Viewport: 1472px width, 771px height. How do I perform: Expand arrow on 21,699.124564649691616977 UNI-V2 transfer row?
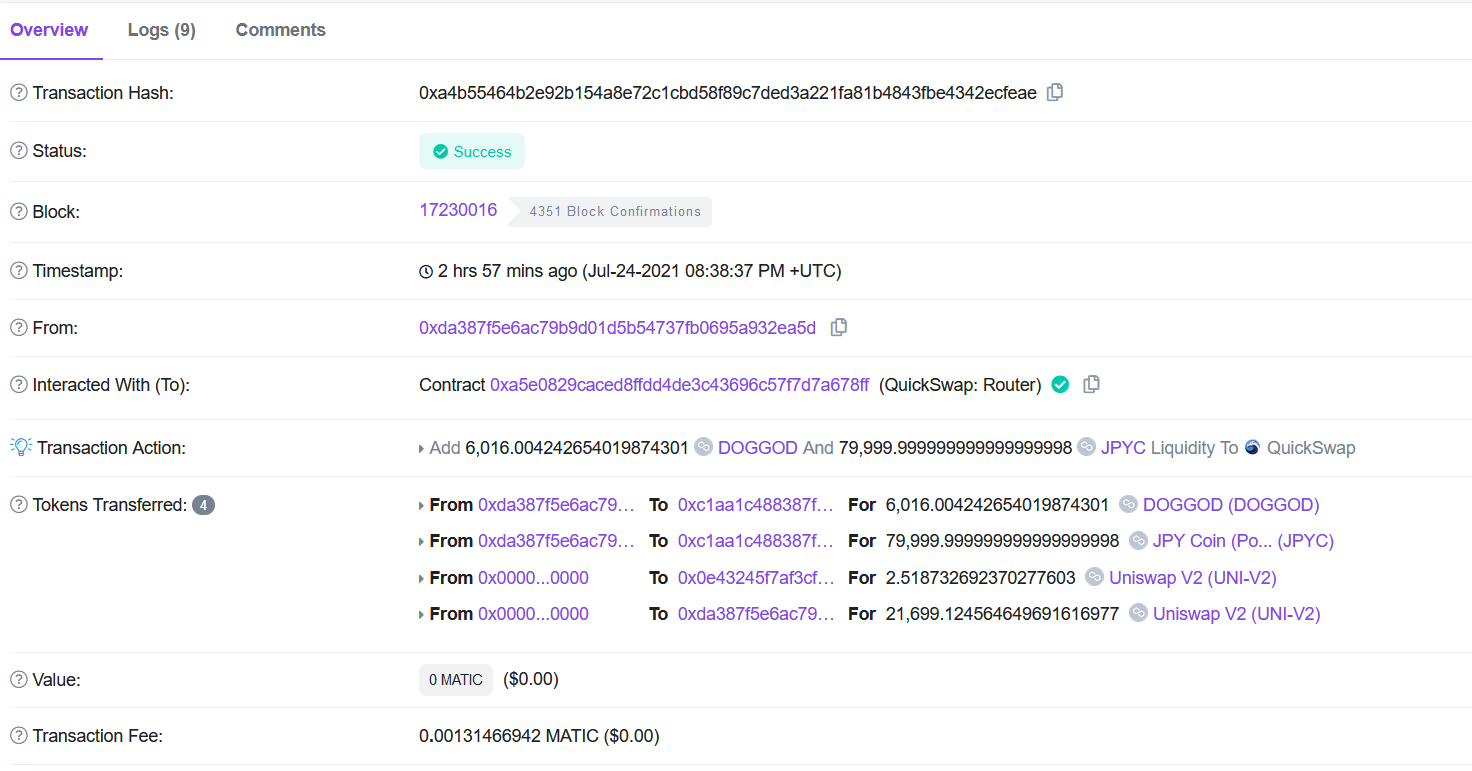tap(421, 615)
